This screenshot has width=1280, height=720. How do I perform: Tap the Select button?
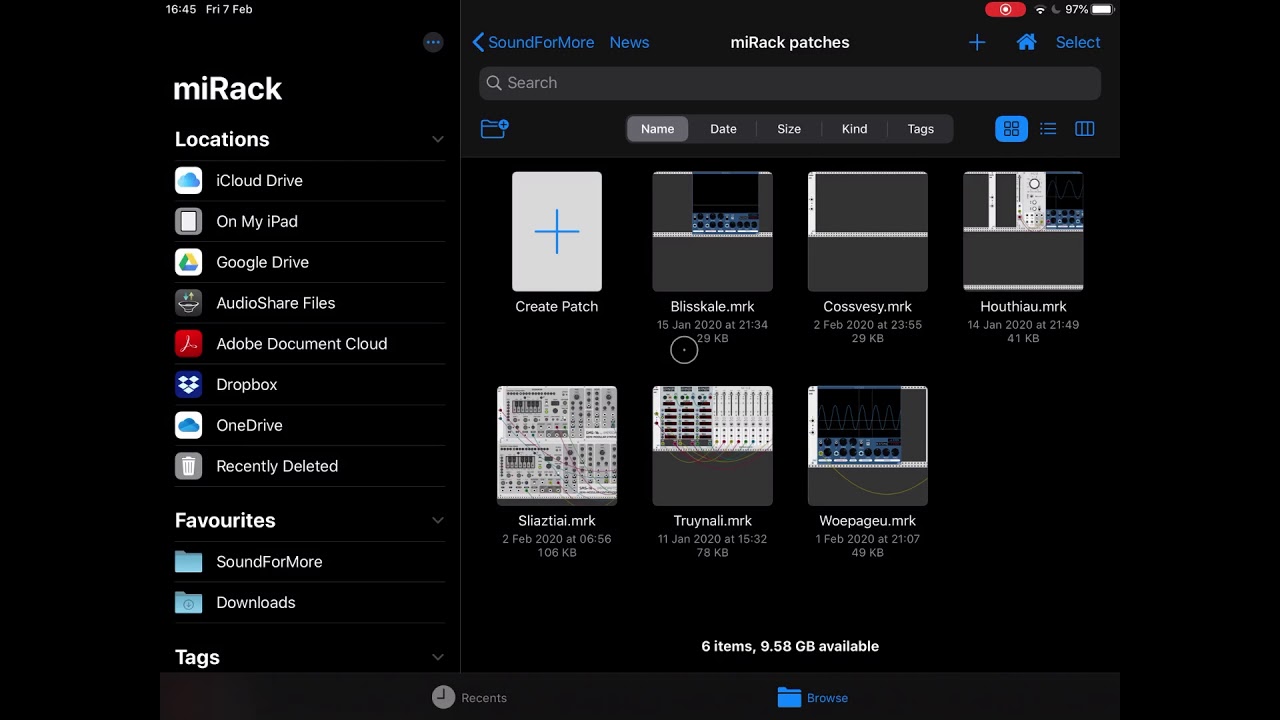tap(1078, 42)
